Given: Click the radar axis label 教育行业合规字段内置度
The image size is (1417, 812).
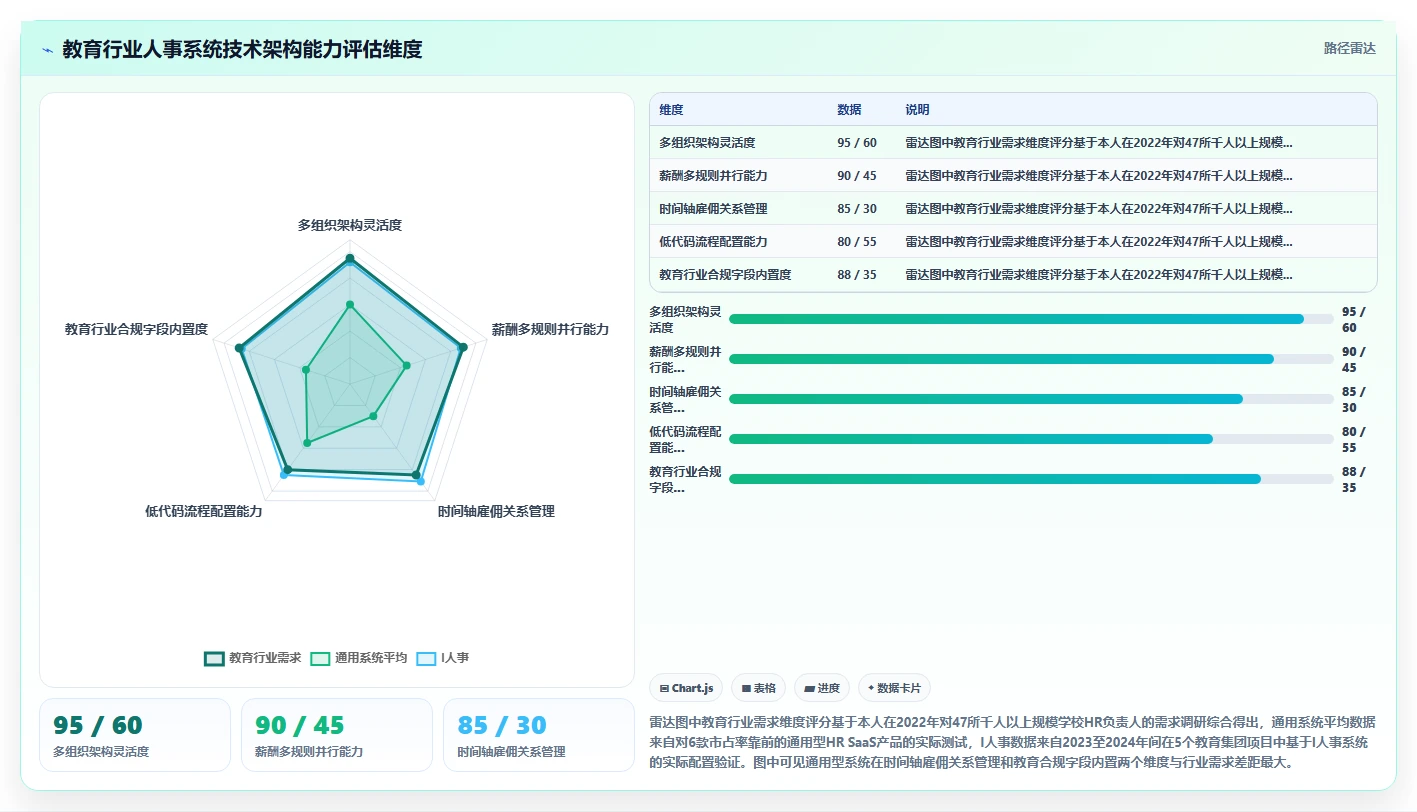Looking at the screenshot, I should [136, 329].
